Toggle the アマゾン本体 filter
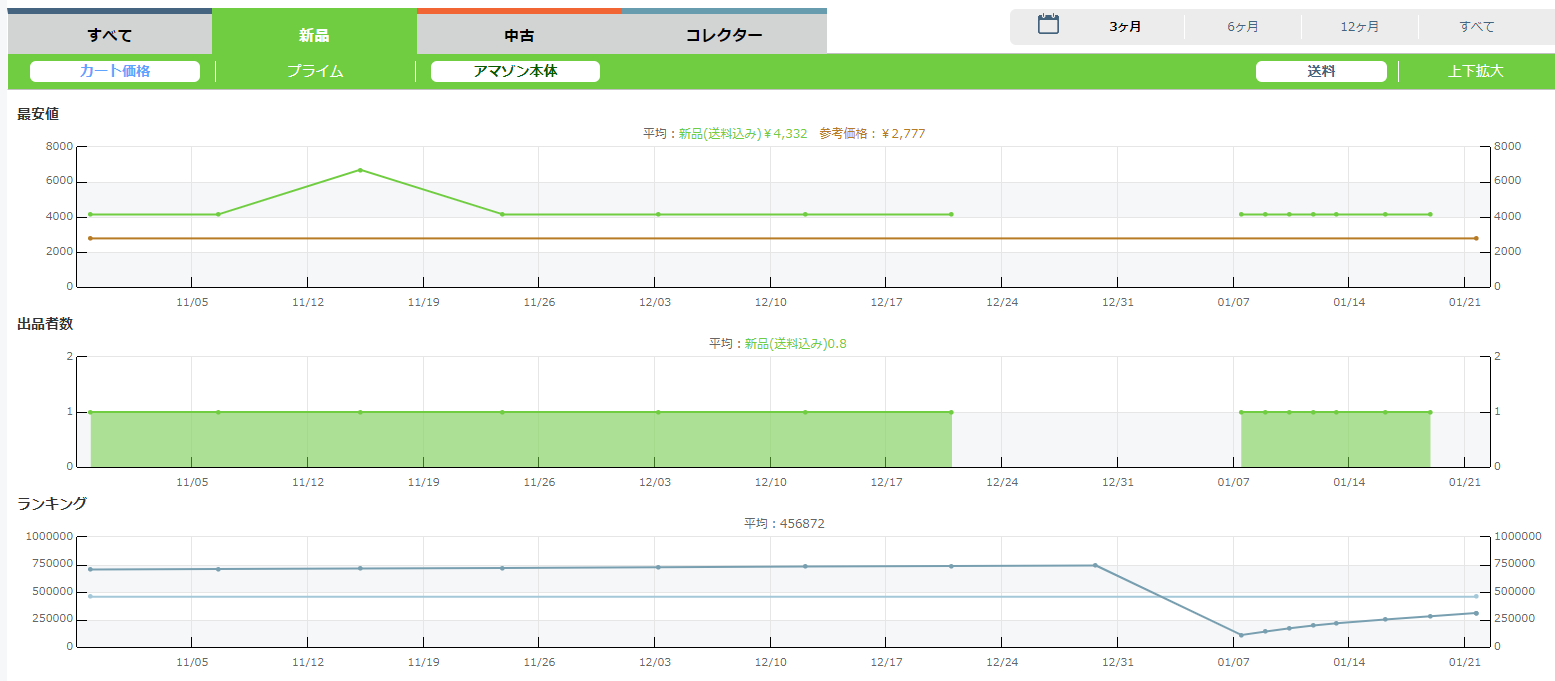This screenshot has height=681, width=1555. pyautogui.click(x=515, y=71)
